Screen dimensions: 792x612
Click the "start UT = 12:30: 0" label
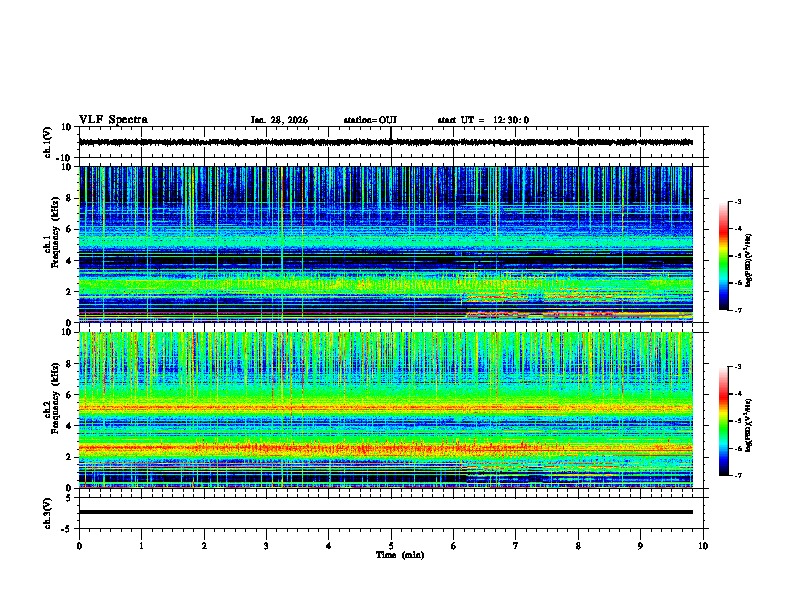click(x=483, y=120)
